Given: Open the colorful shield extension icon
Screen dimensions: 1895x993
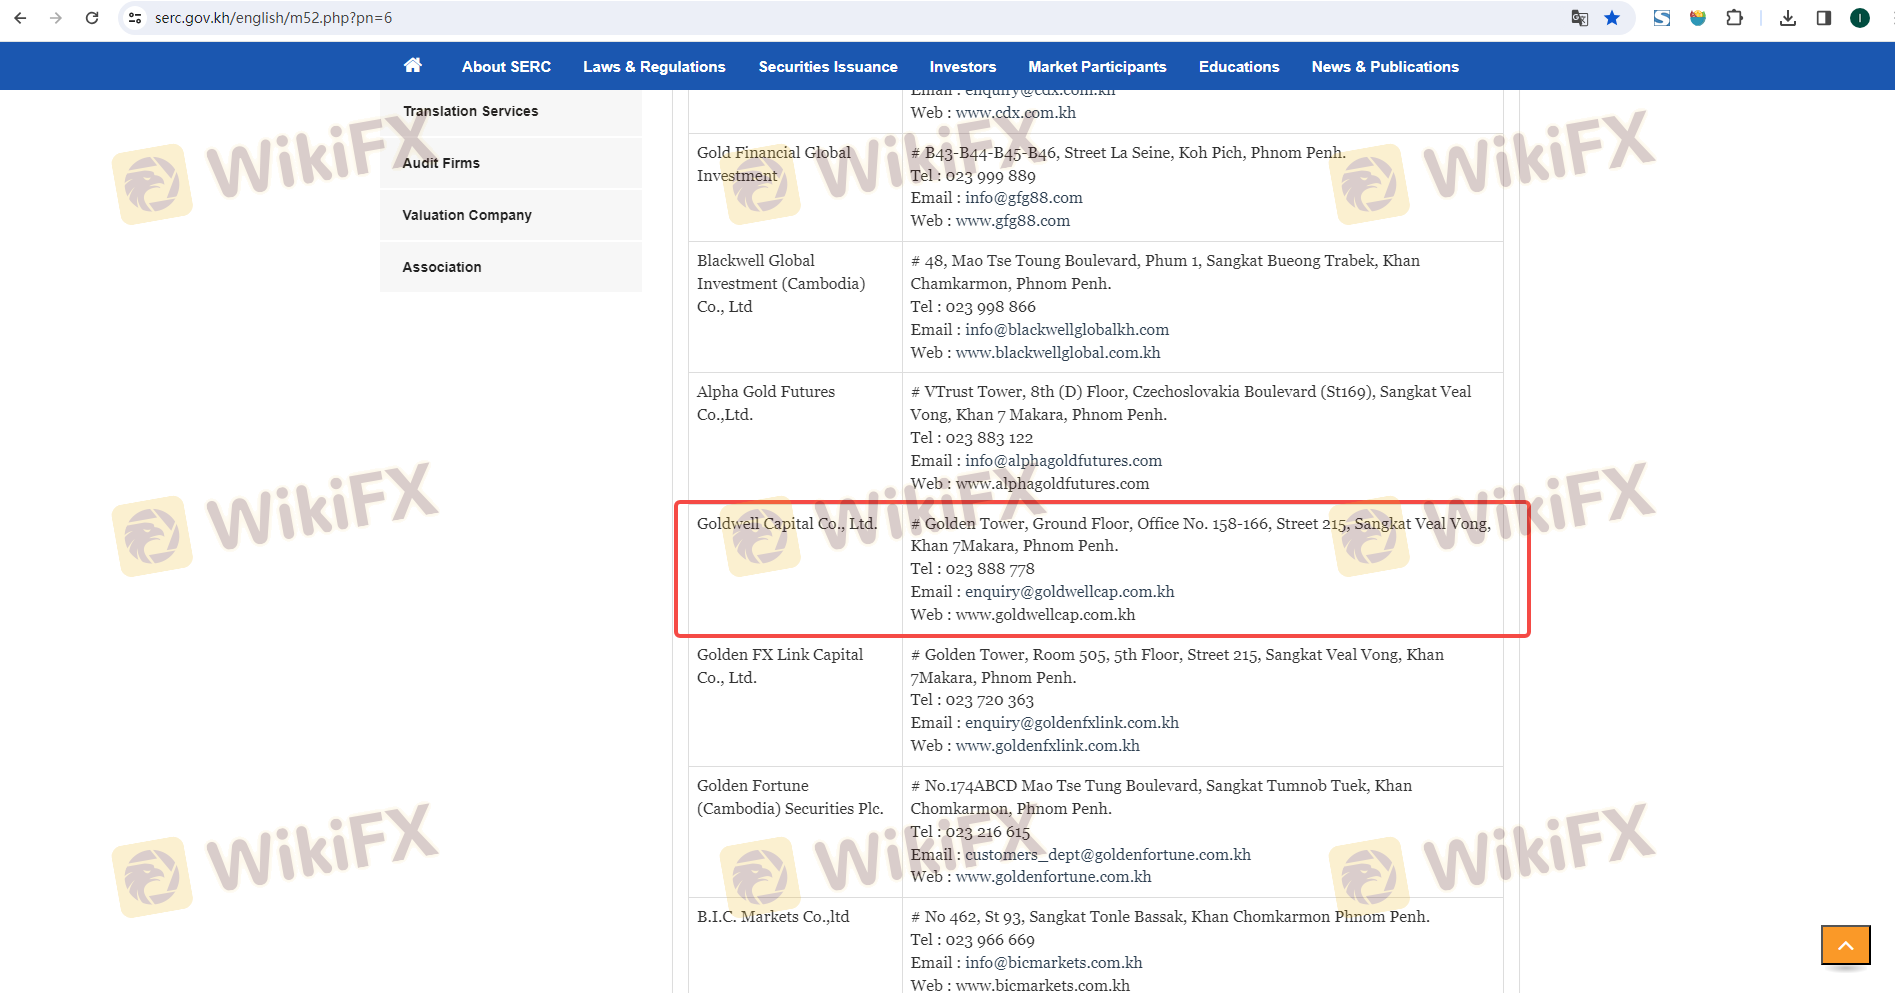Looking at the screenshot, I should click(1698, 18).
